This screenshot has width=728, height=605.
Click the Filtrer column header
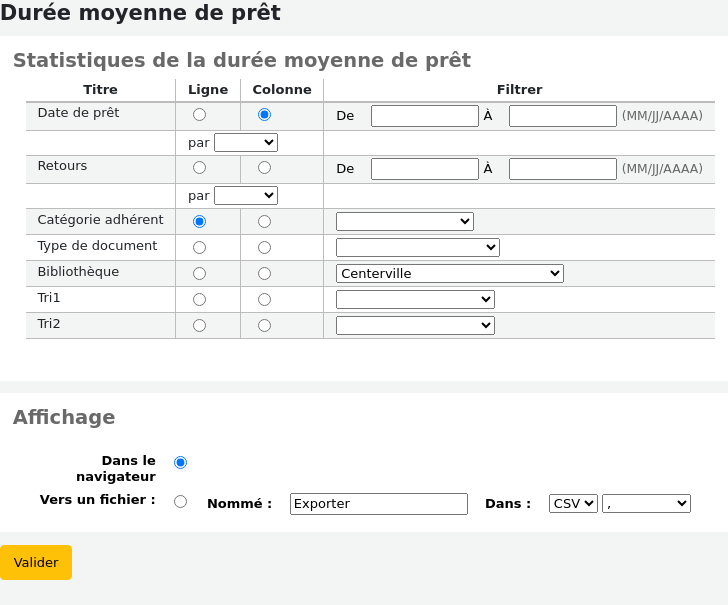pos(520,90)
